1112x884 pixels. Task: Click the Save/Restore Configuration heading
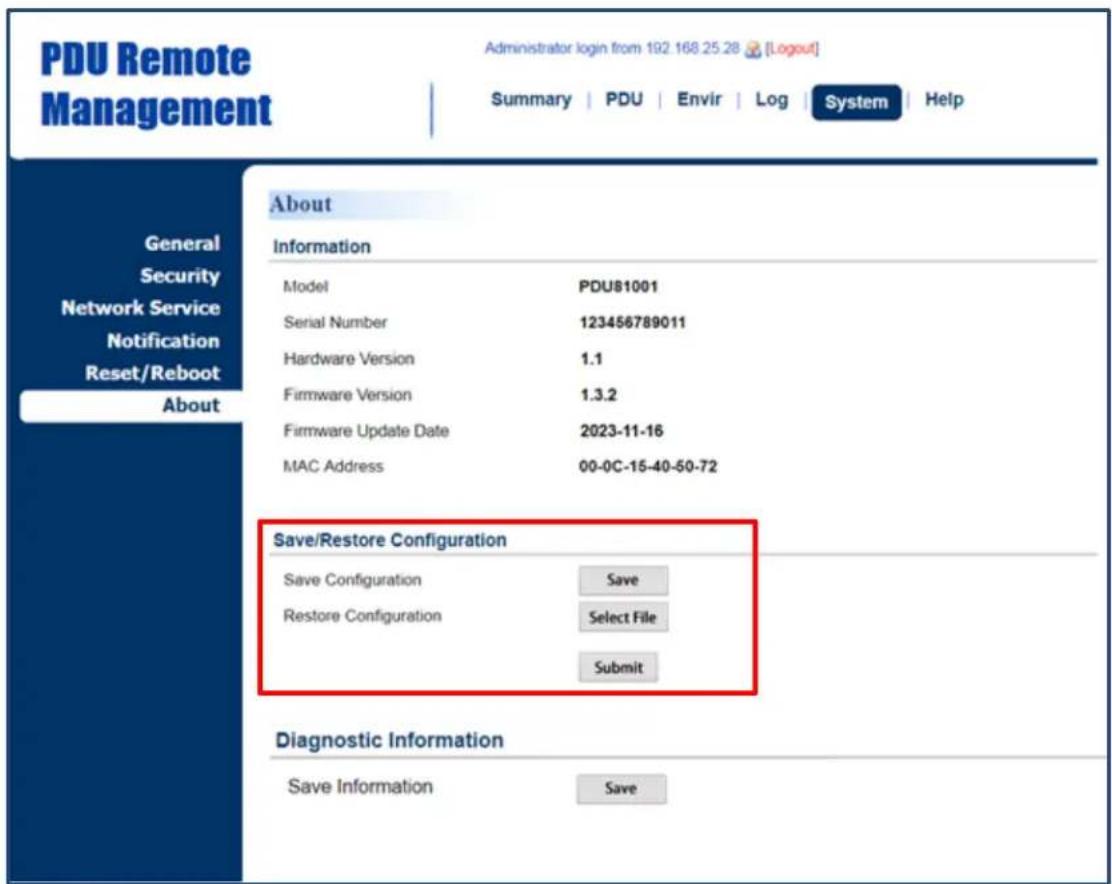click(x=390, y=540)
